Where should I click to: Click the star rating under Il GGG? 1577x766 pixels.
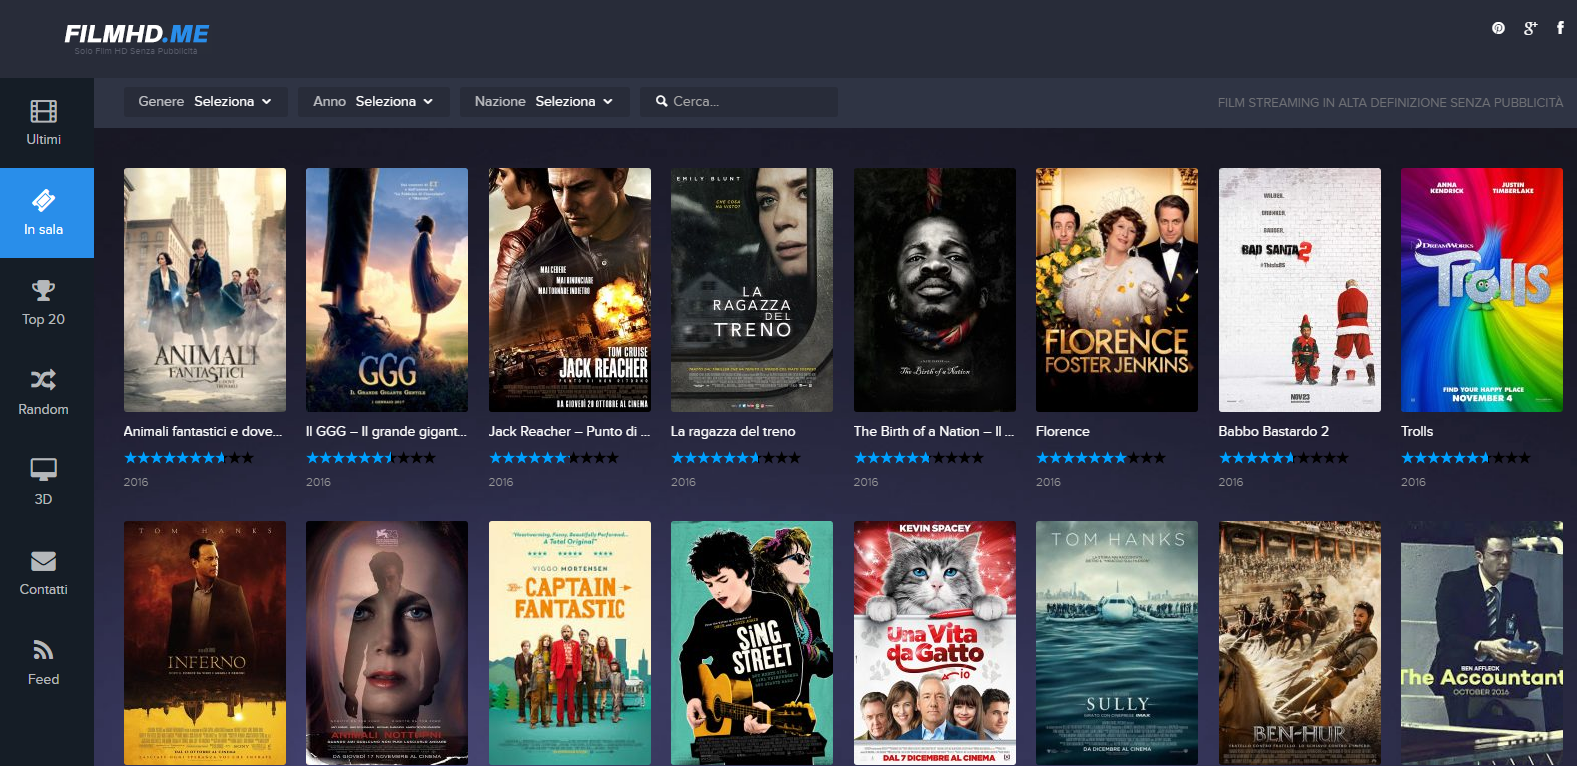(371, 458)
